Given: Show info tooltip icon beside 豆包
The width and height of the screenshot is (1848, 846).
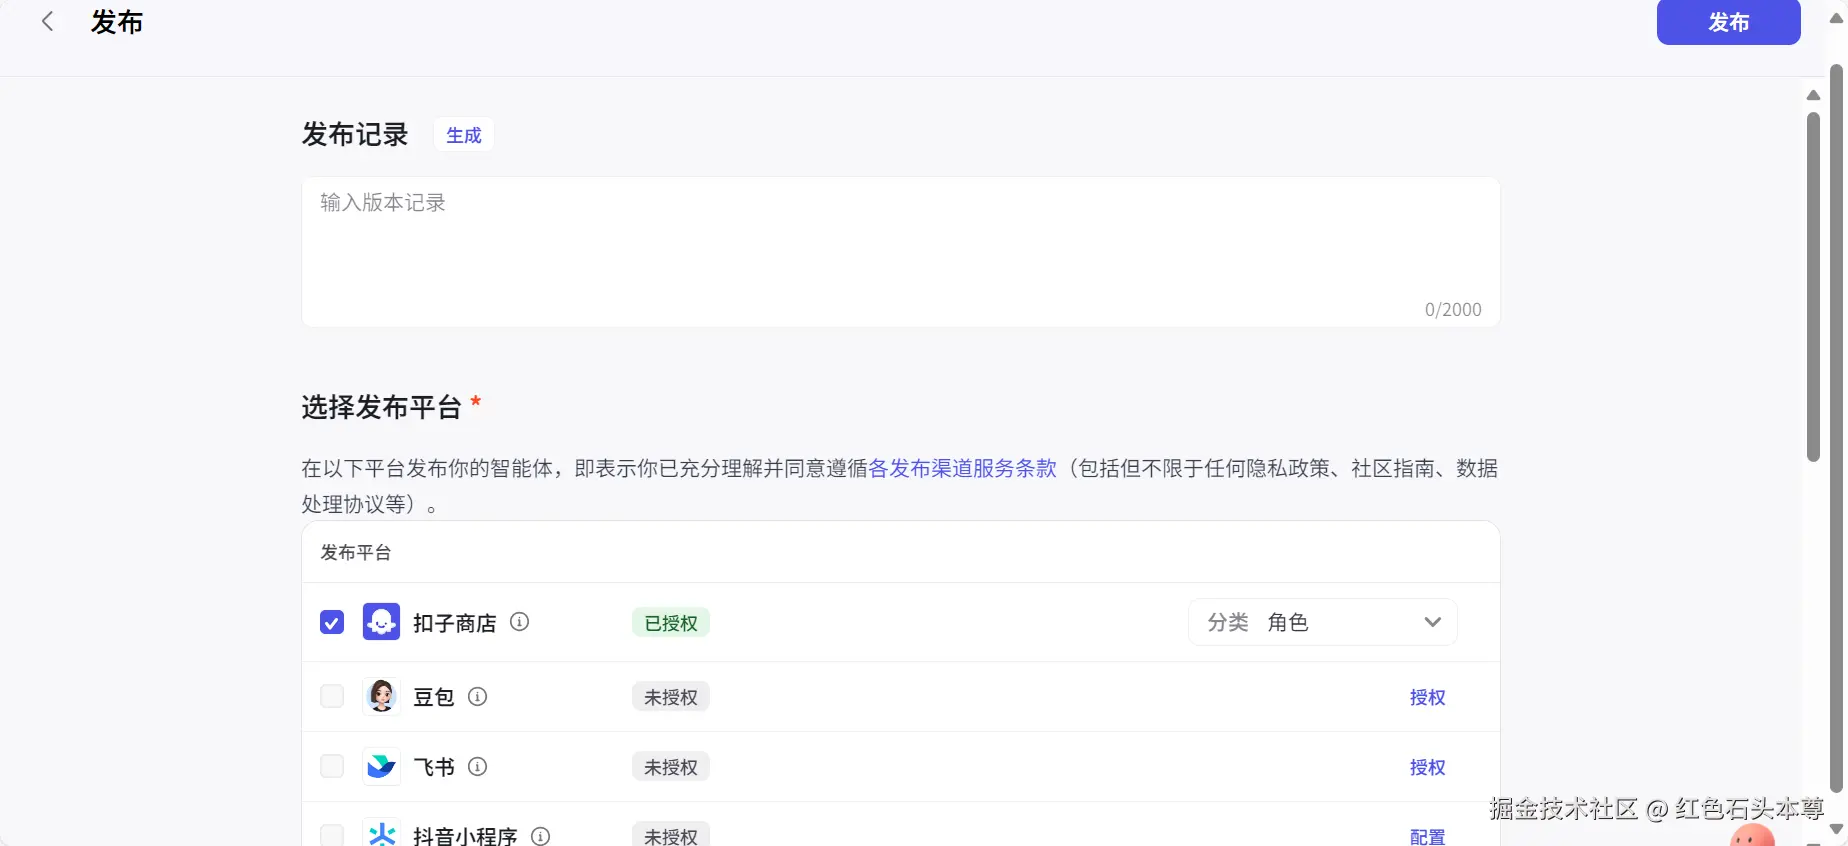Looking at the screenshot, I should 478,696.
